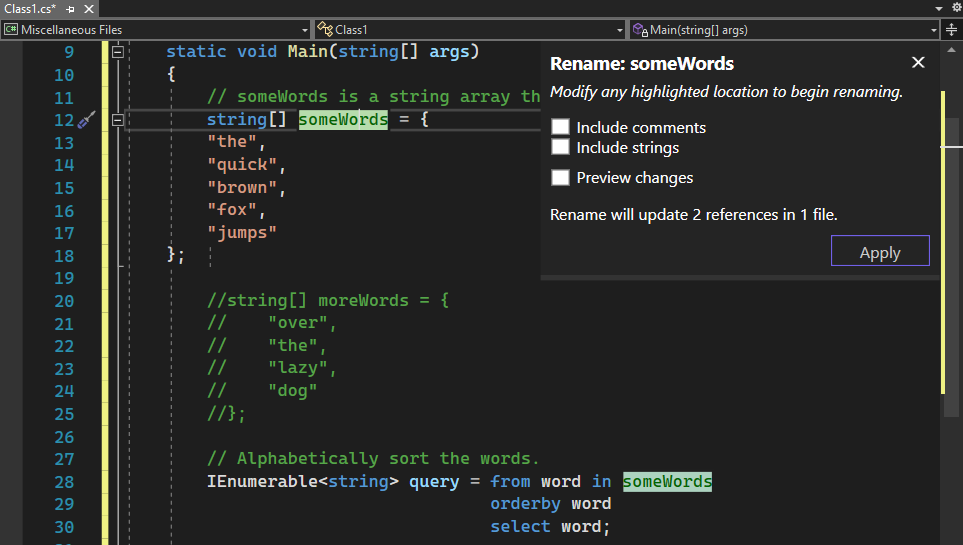Select the Class1.cs tab

point(30,7)
